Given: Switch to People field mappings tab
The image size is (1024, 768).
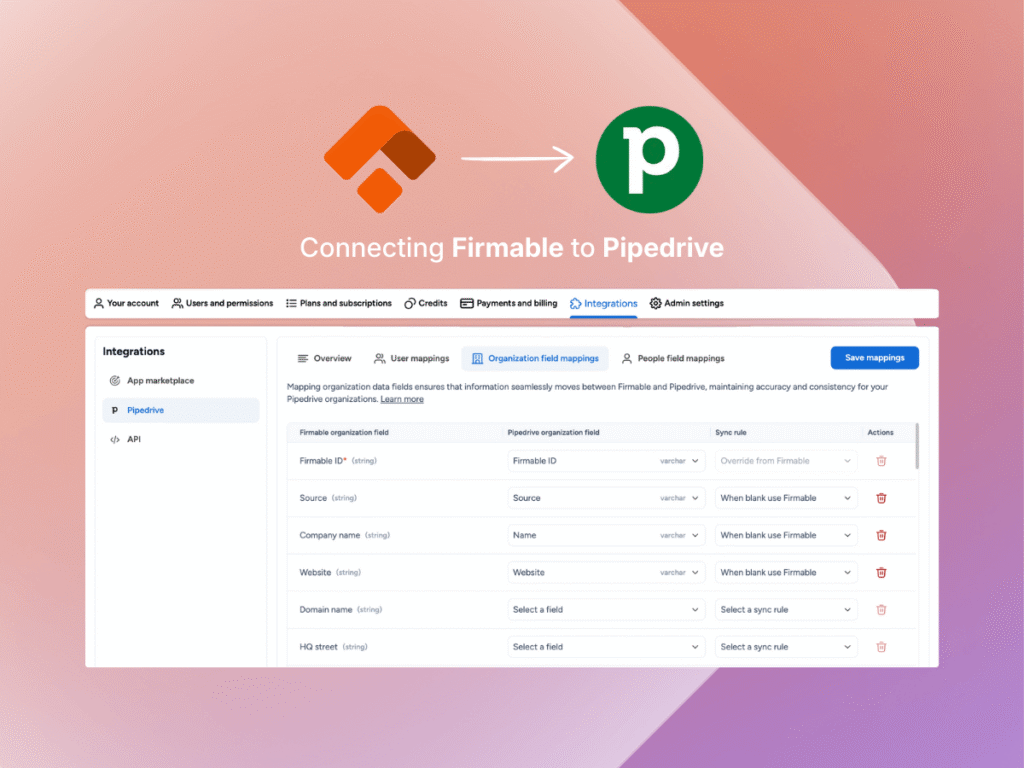Looking at the screenshot, I should 672,358.
